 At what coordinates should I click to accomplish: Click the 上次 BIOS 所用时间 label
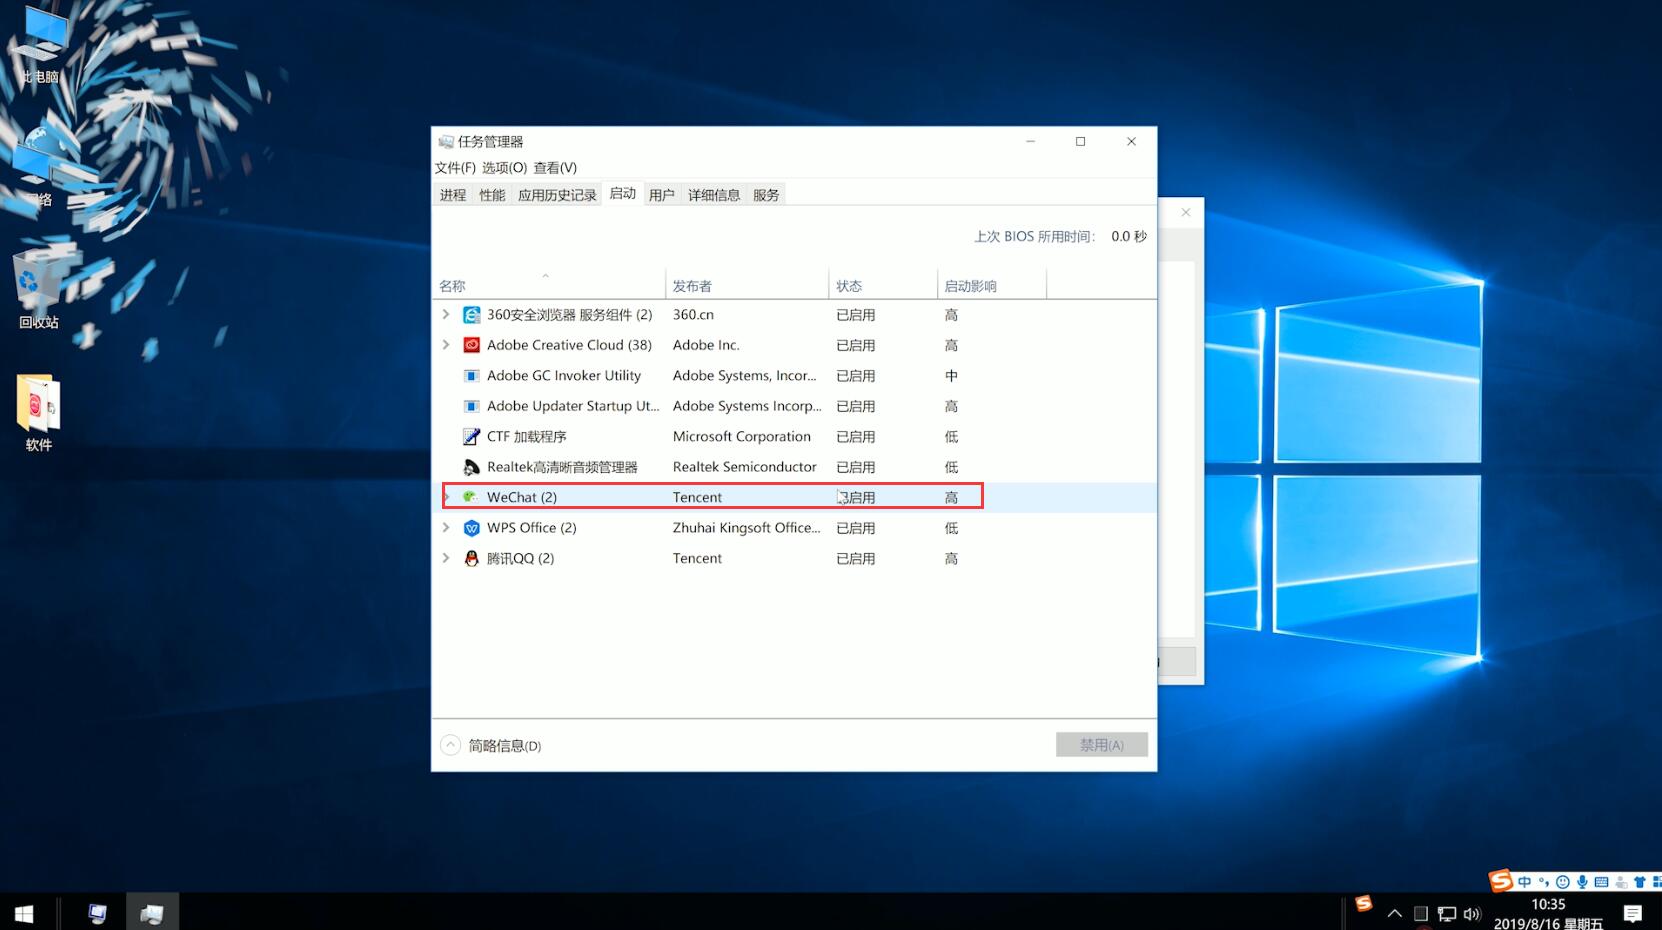click(1035, 237)
